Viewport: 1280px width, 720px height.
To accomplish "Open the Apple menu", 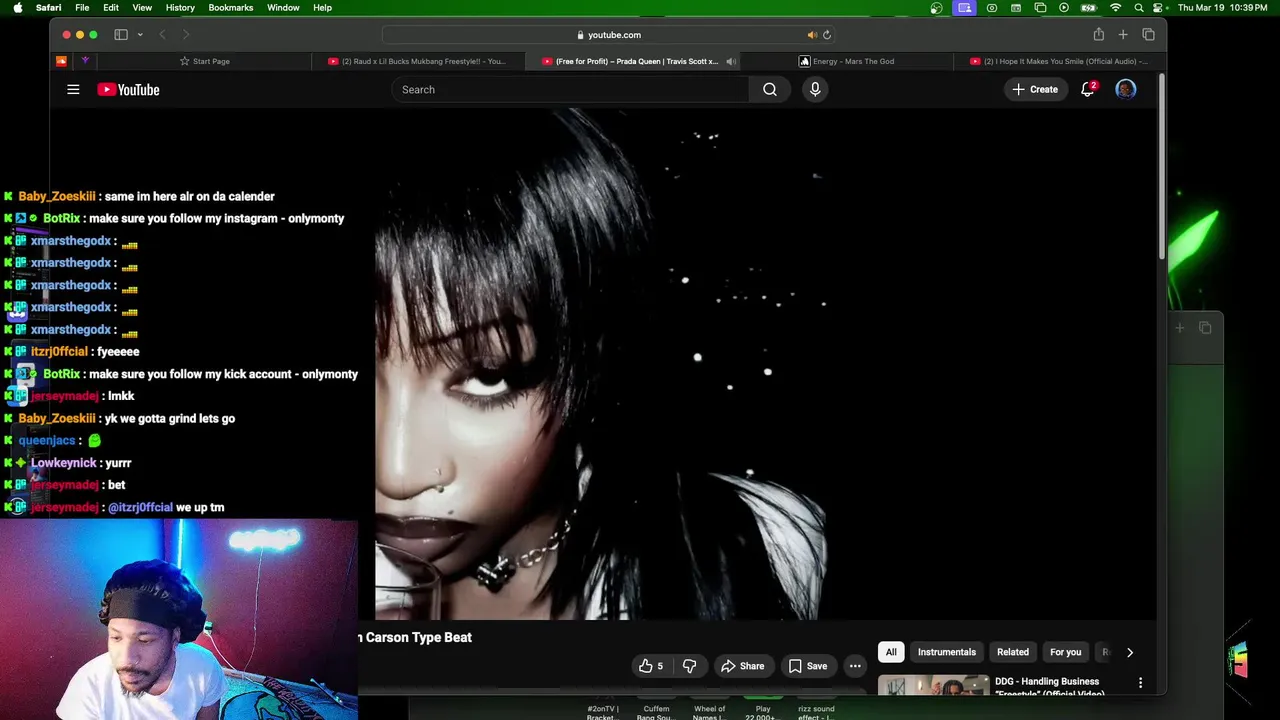I will coord(18,8).
